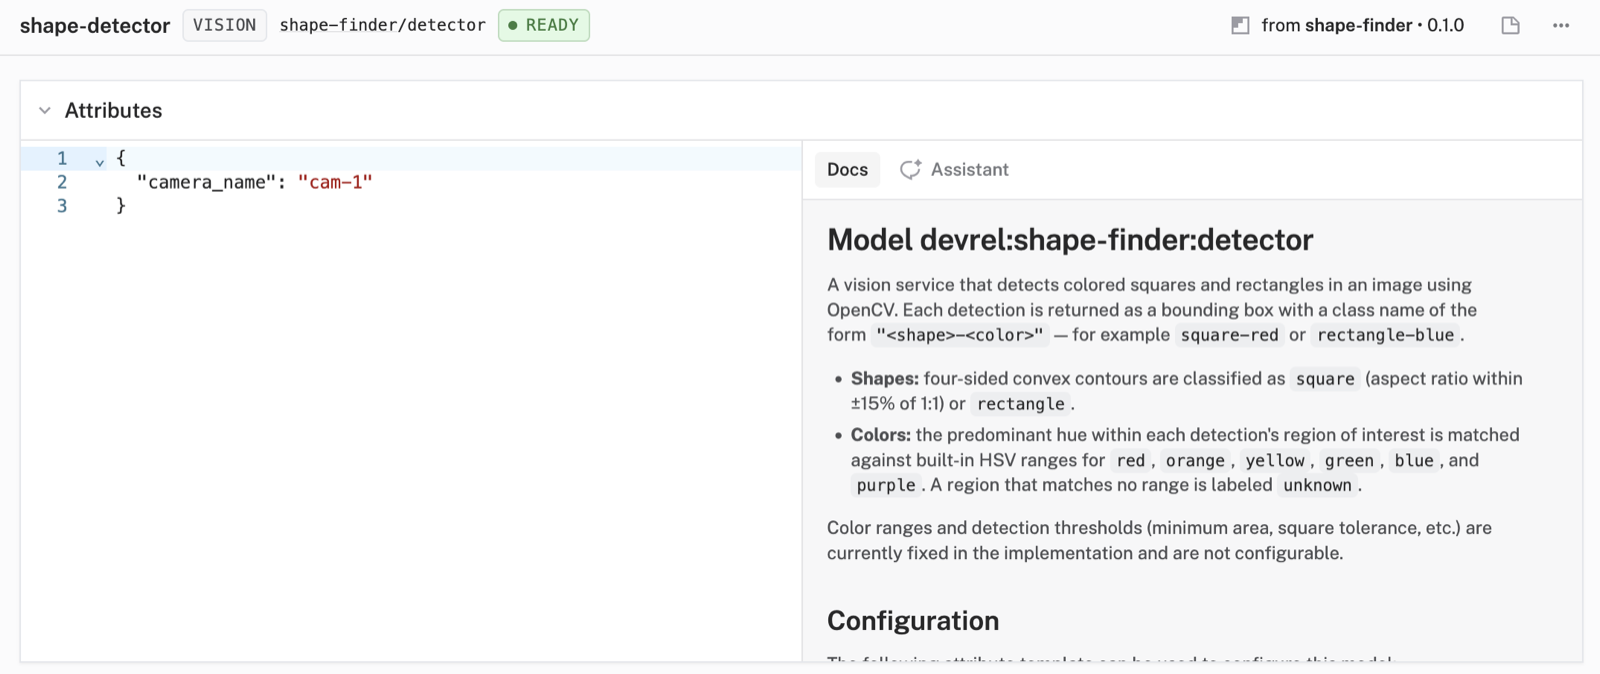1600x674 pixels.
Task: Click the green color code term
Action: 1349,461
